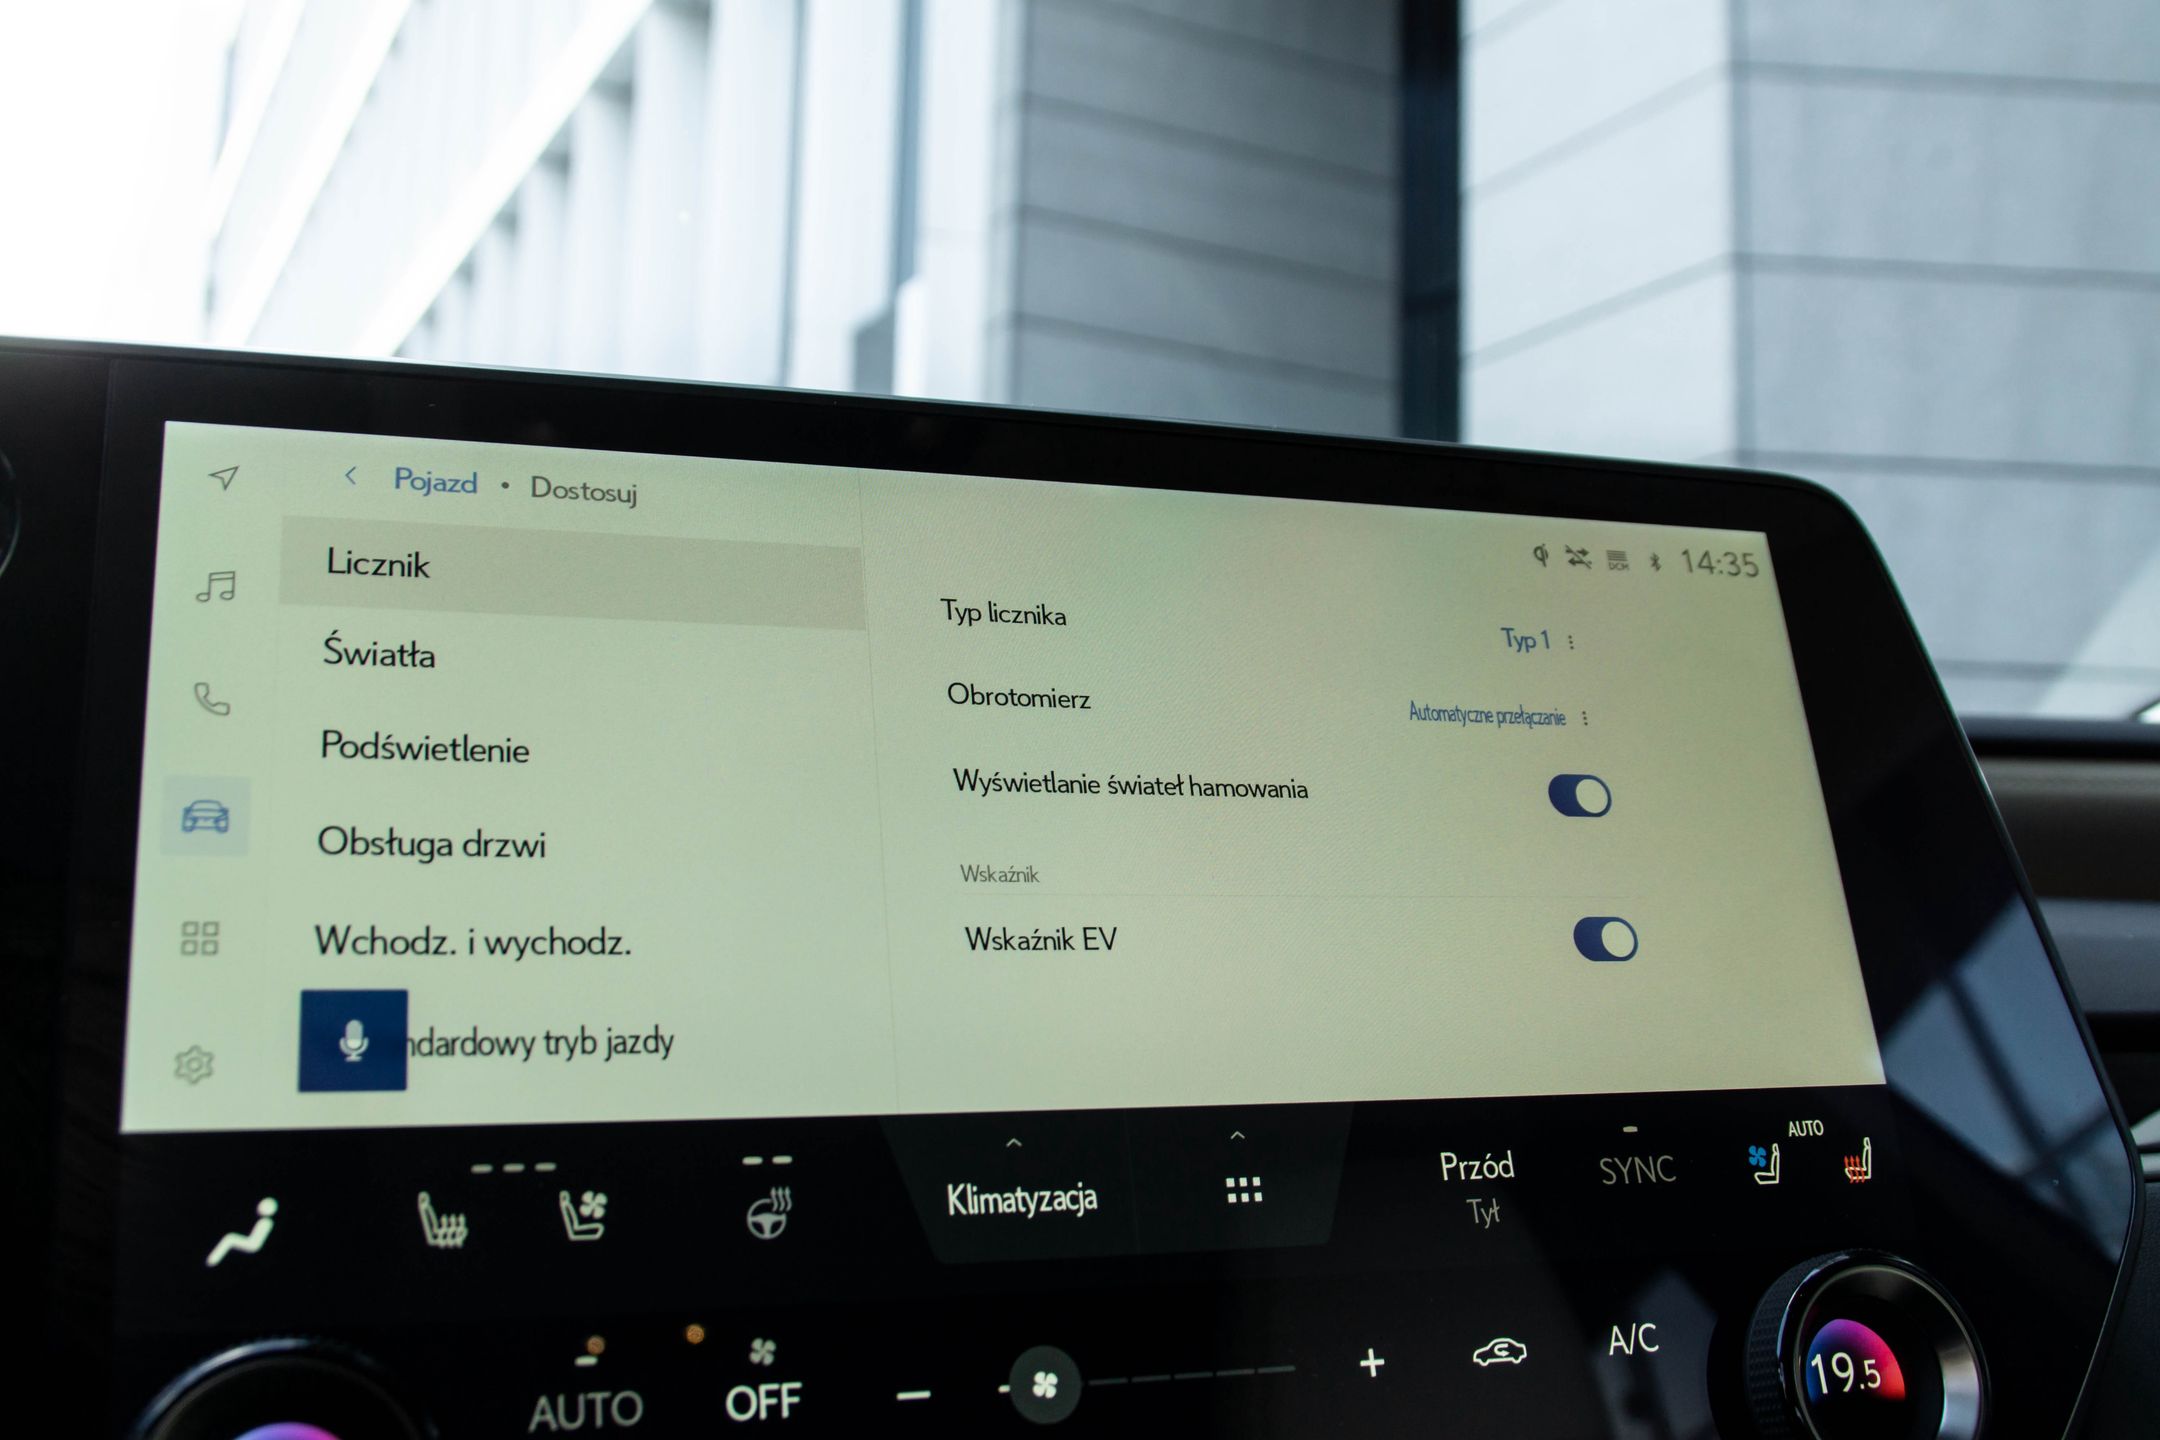
Task: Toggle air recirculation car icon
Action: coord(1499,1353)
